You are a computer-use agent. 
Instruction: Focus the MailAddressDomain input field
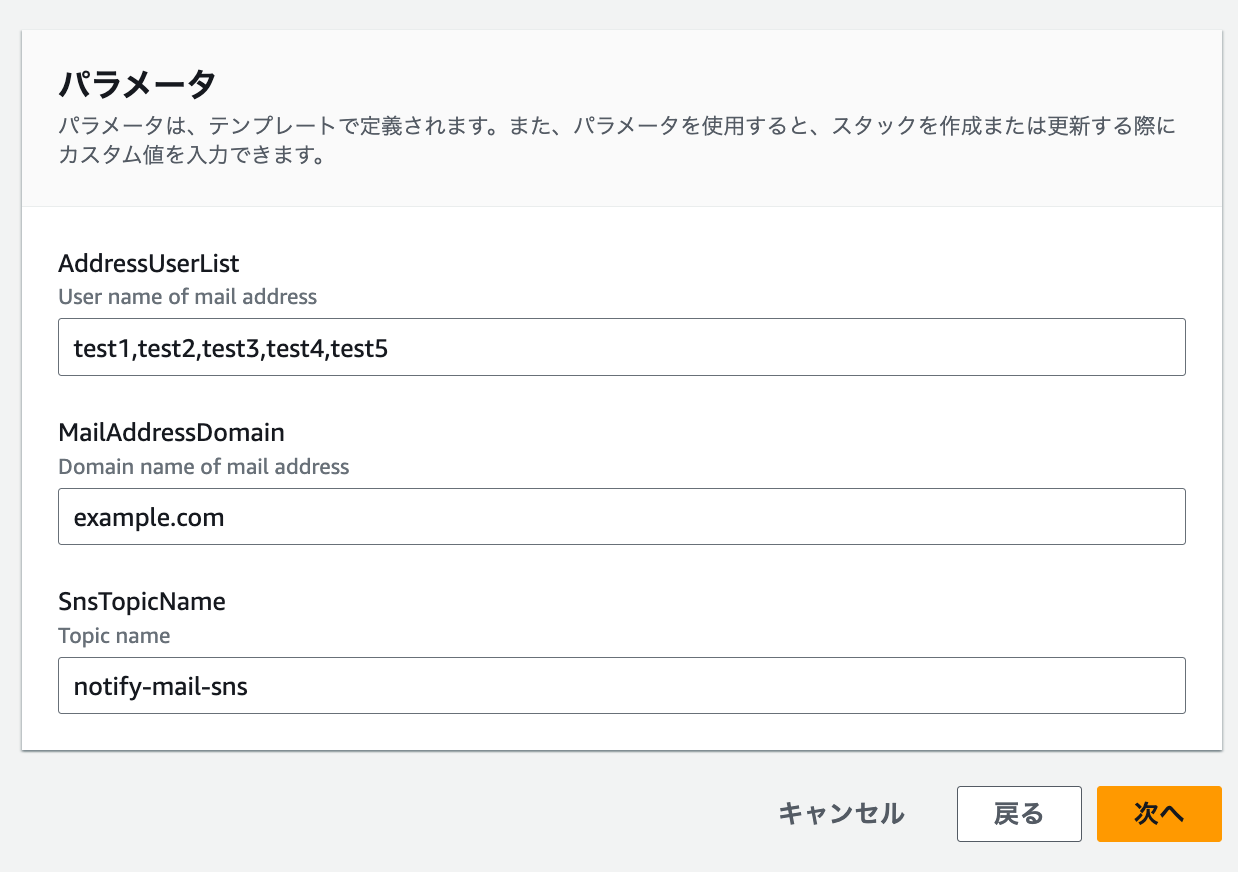620,516
